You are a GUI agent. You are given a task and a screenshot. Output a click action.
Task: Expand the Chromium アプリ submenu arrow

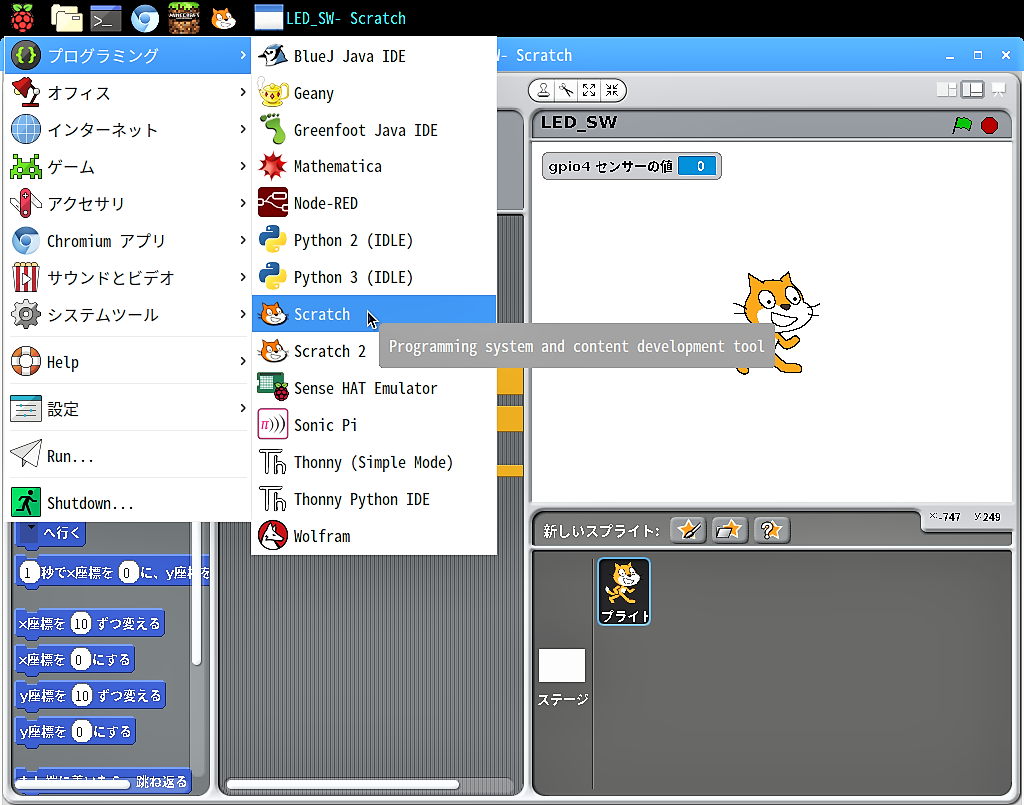243,240
